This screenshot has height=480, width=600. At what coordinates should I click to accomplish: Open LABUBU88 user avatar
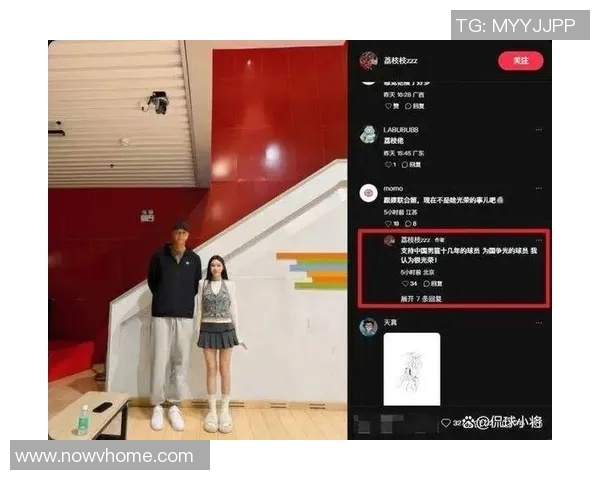(368, 135)
